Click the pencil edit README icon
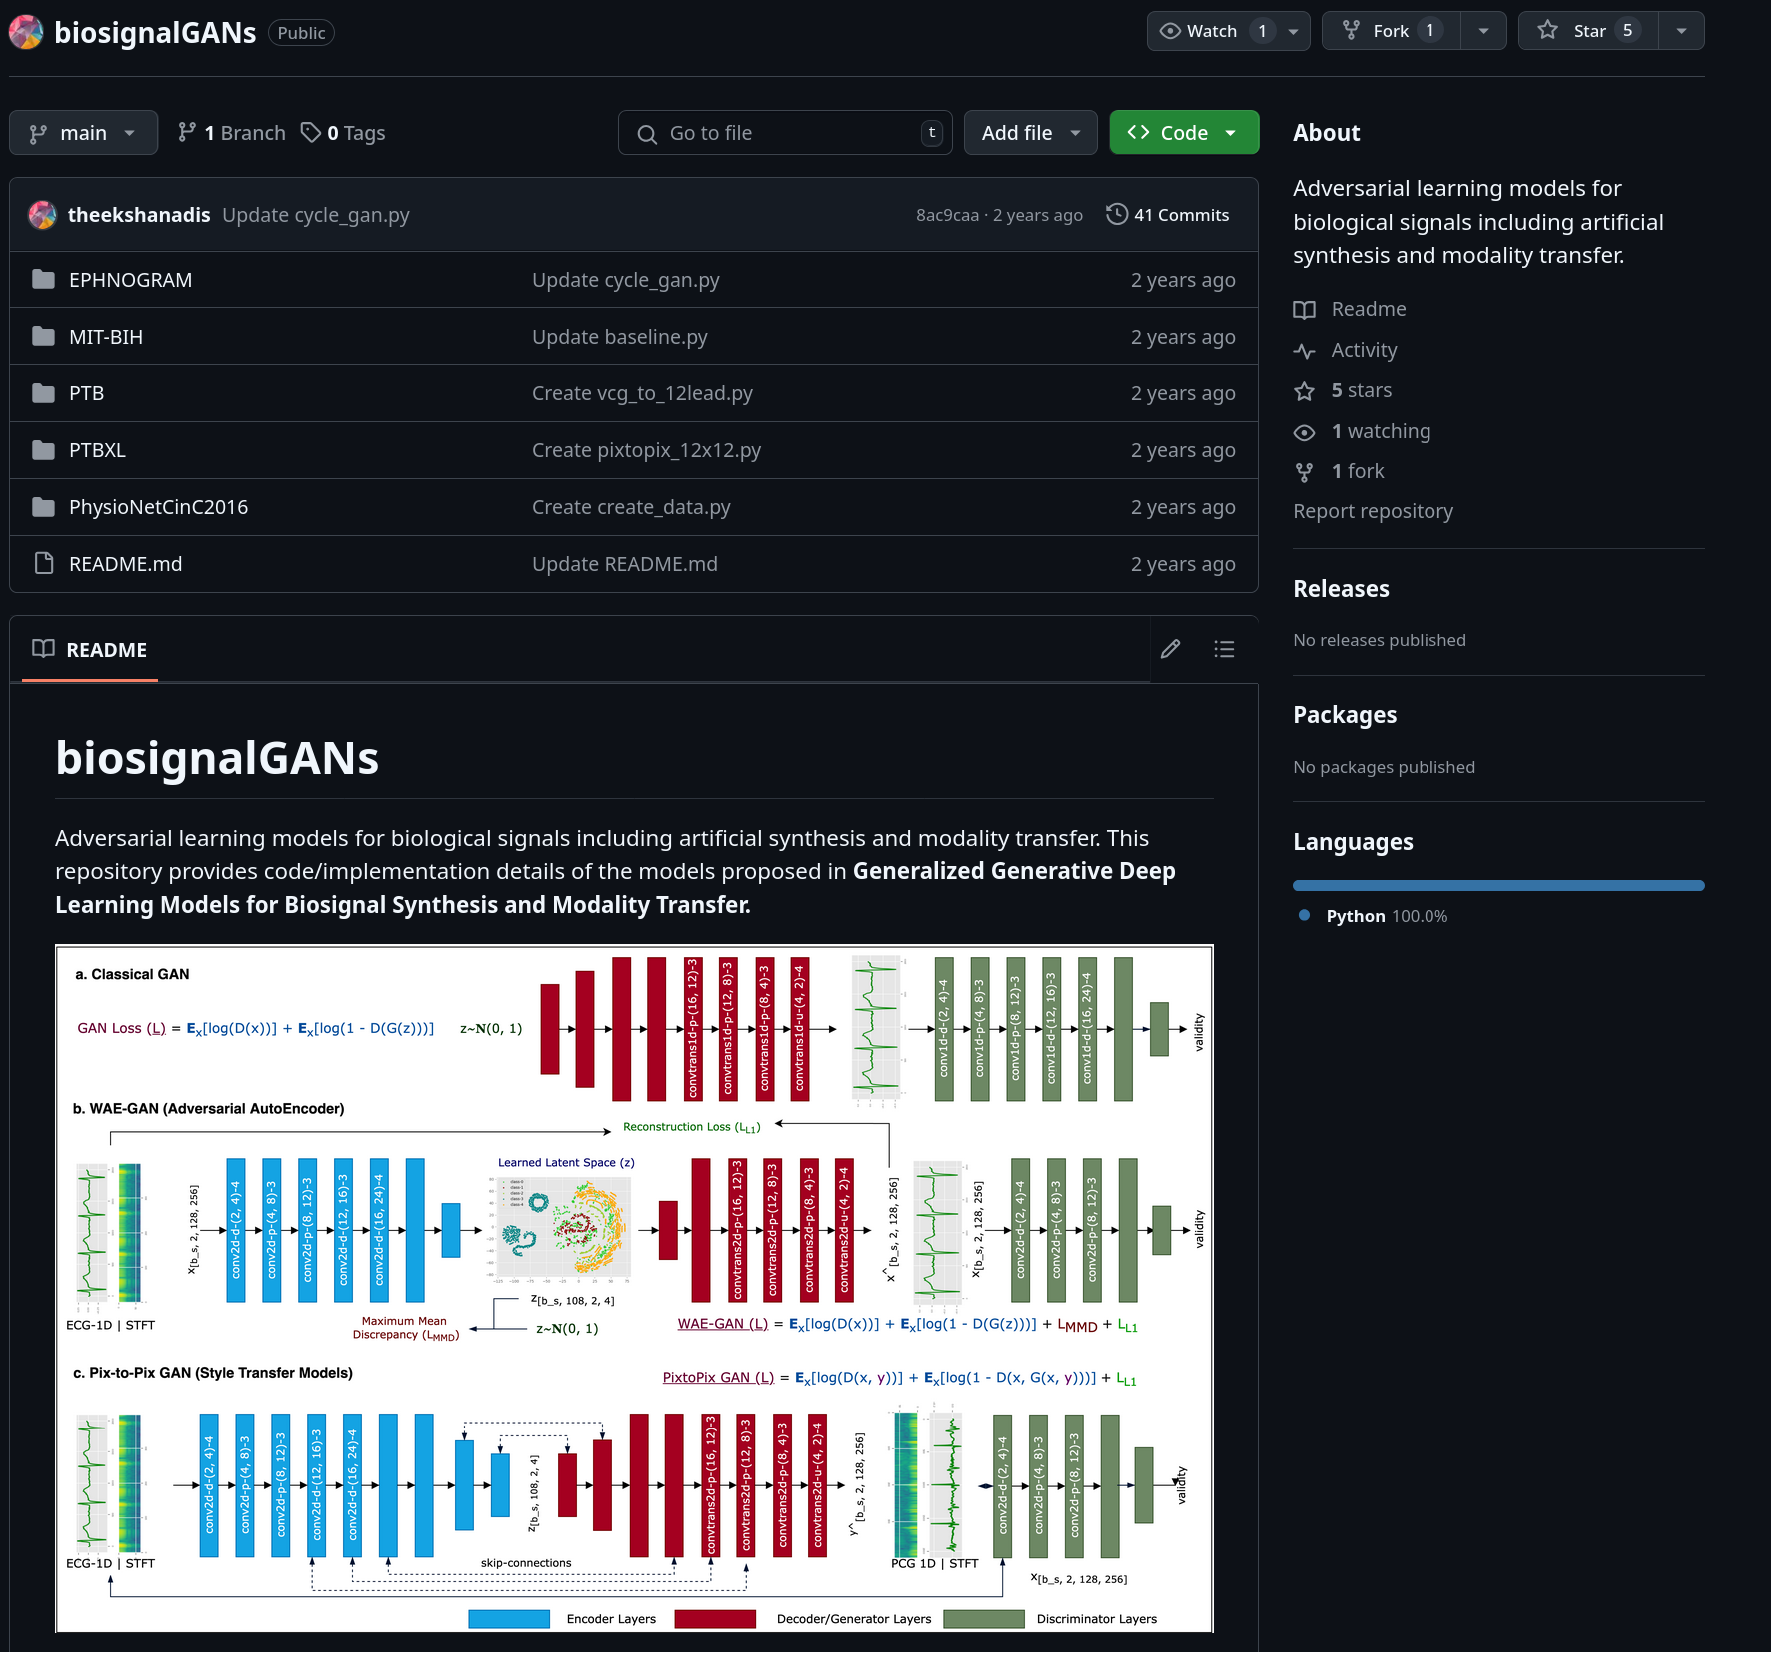 [1170, 650]
